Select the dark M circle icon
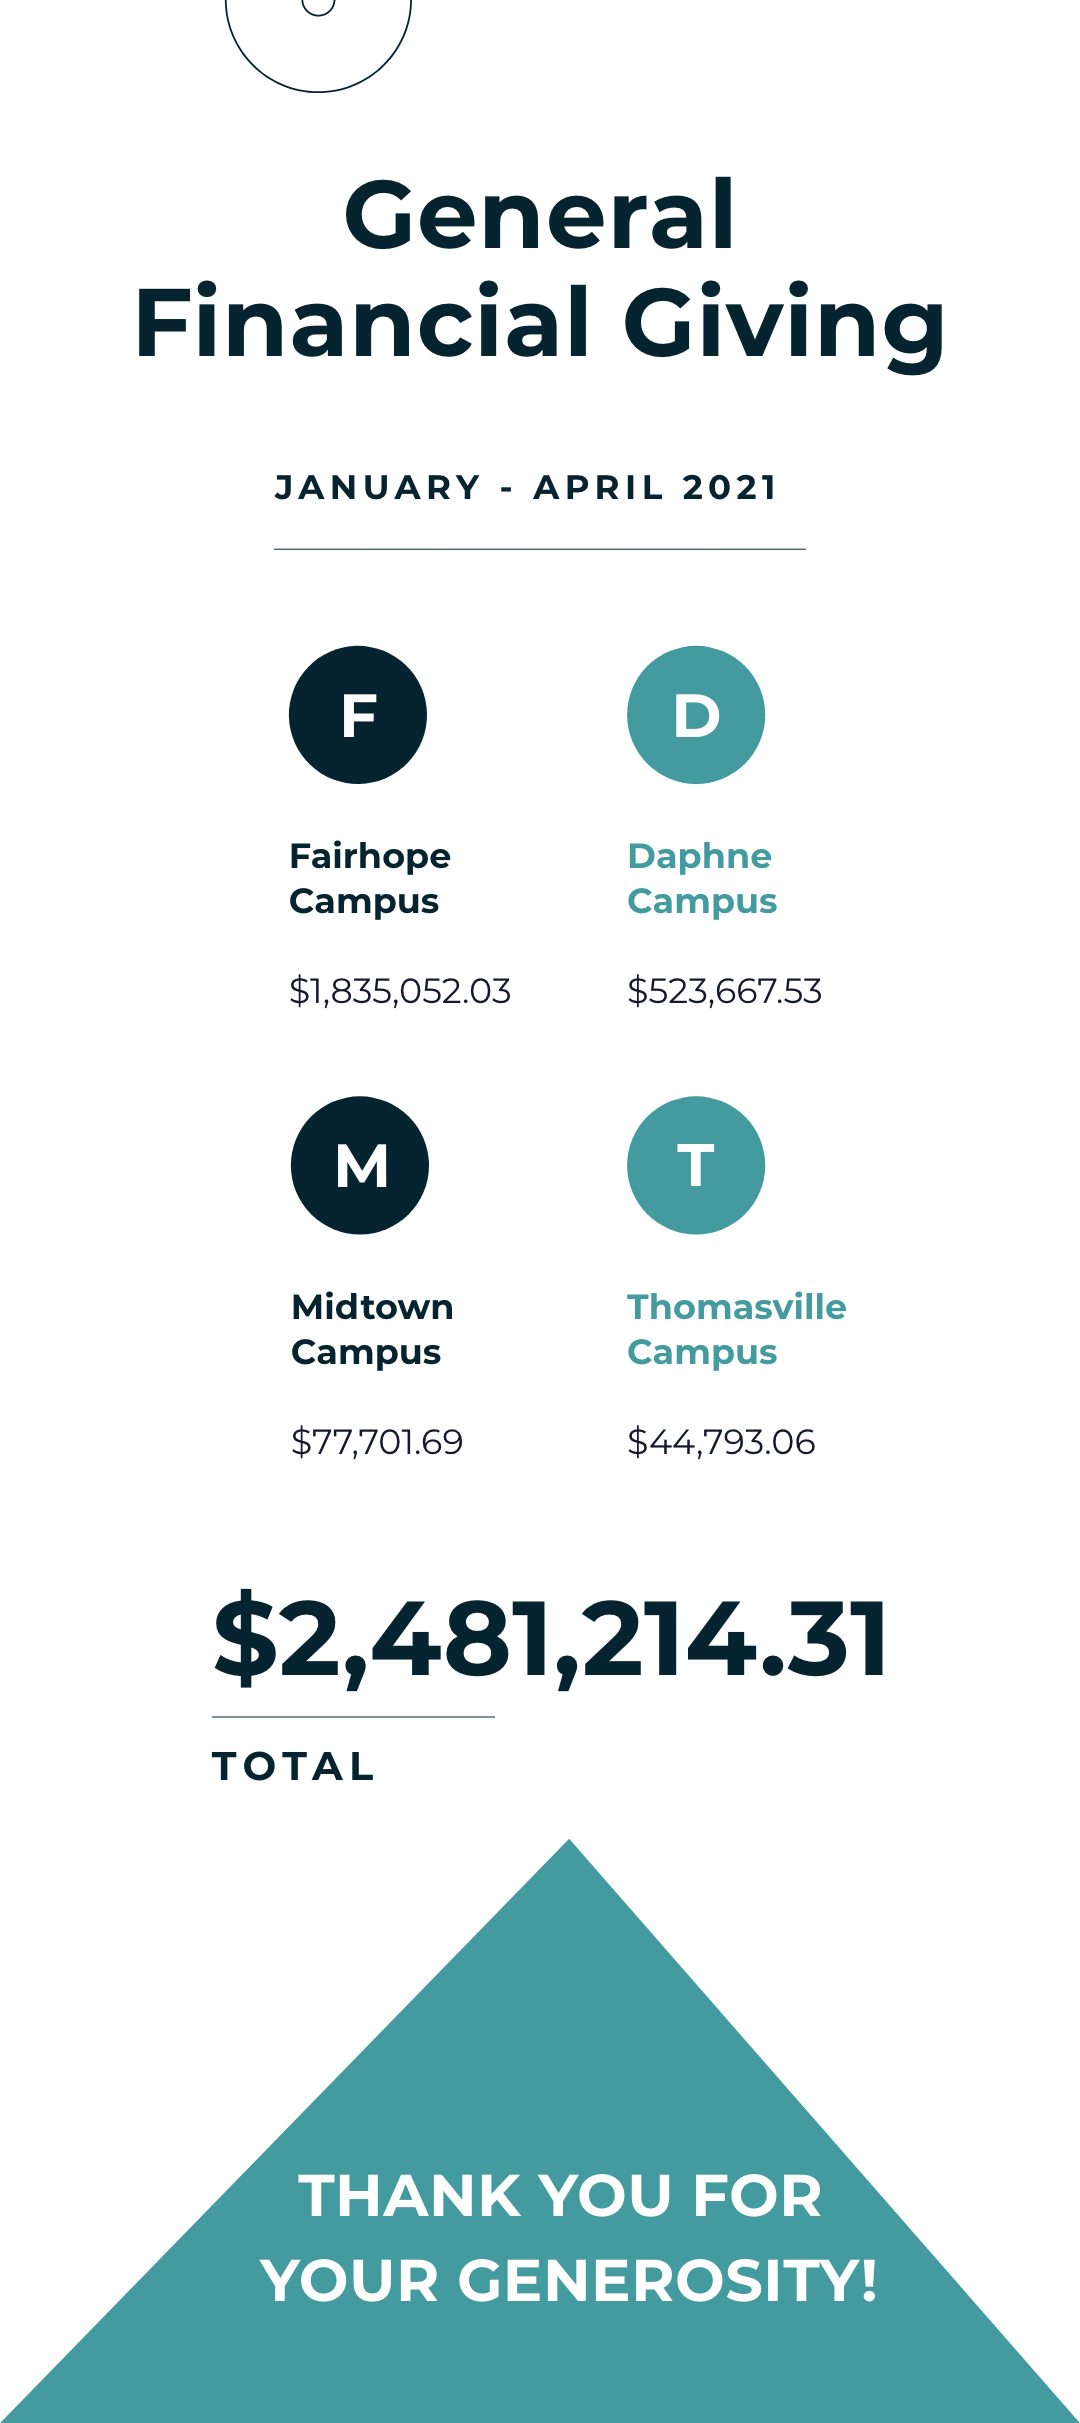 coord(360,1166)
